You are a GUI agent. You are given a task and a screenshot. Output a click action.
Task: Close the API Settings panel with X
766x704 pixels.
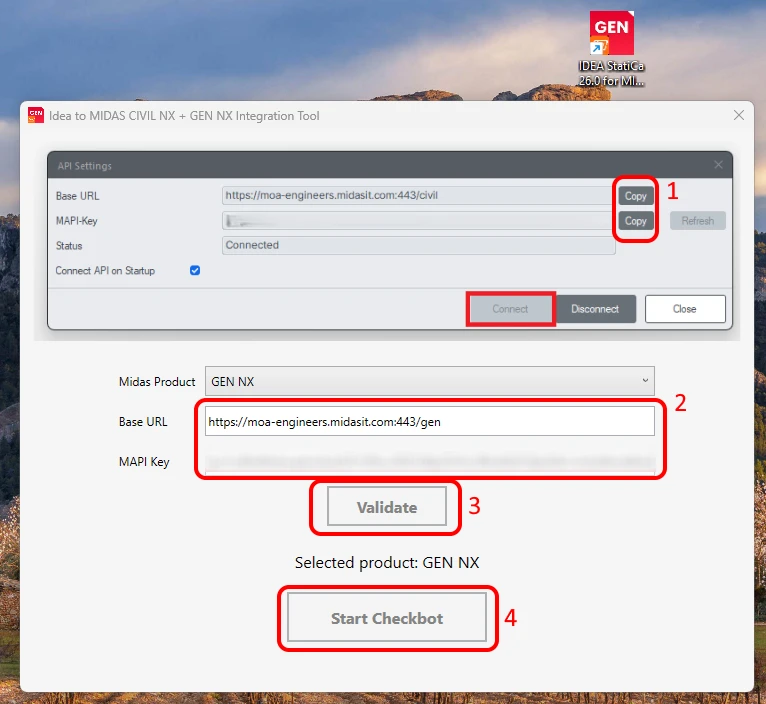click(718, 165)
